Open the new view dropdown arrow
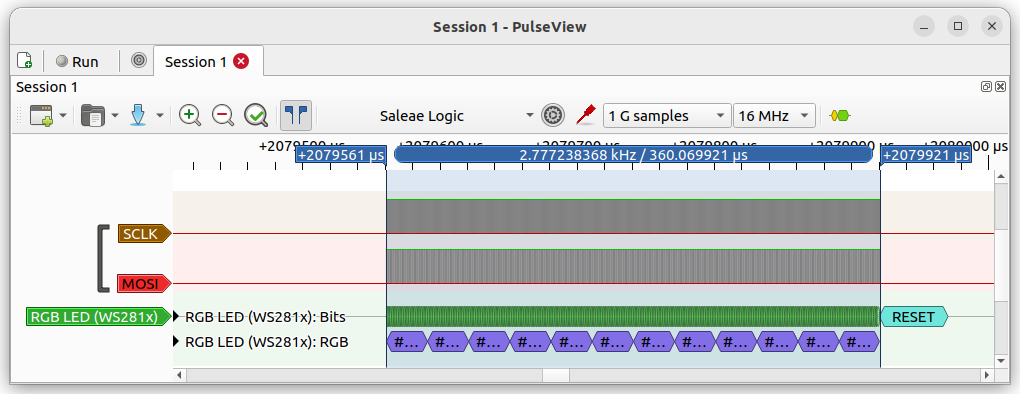This screenshot has height=394, width=1020. pos(63,116)
